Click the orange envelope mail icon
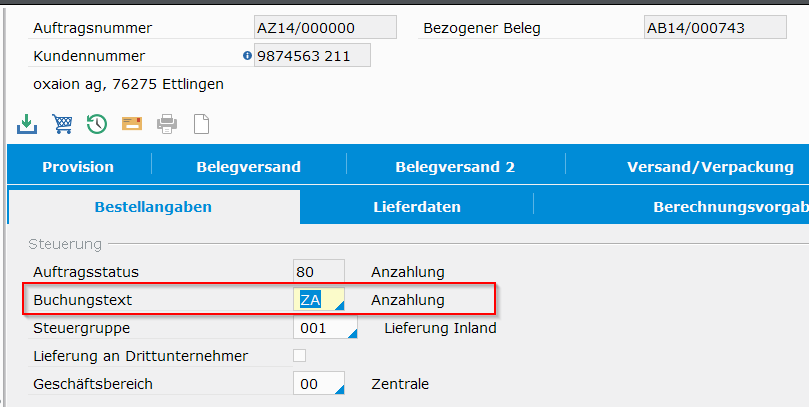Screen dimensions: 809x407 click(132, 124)
